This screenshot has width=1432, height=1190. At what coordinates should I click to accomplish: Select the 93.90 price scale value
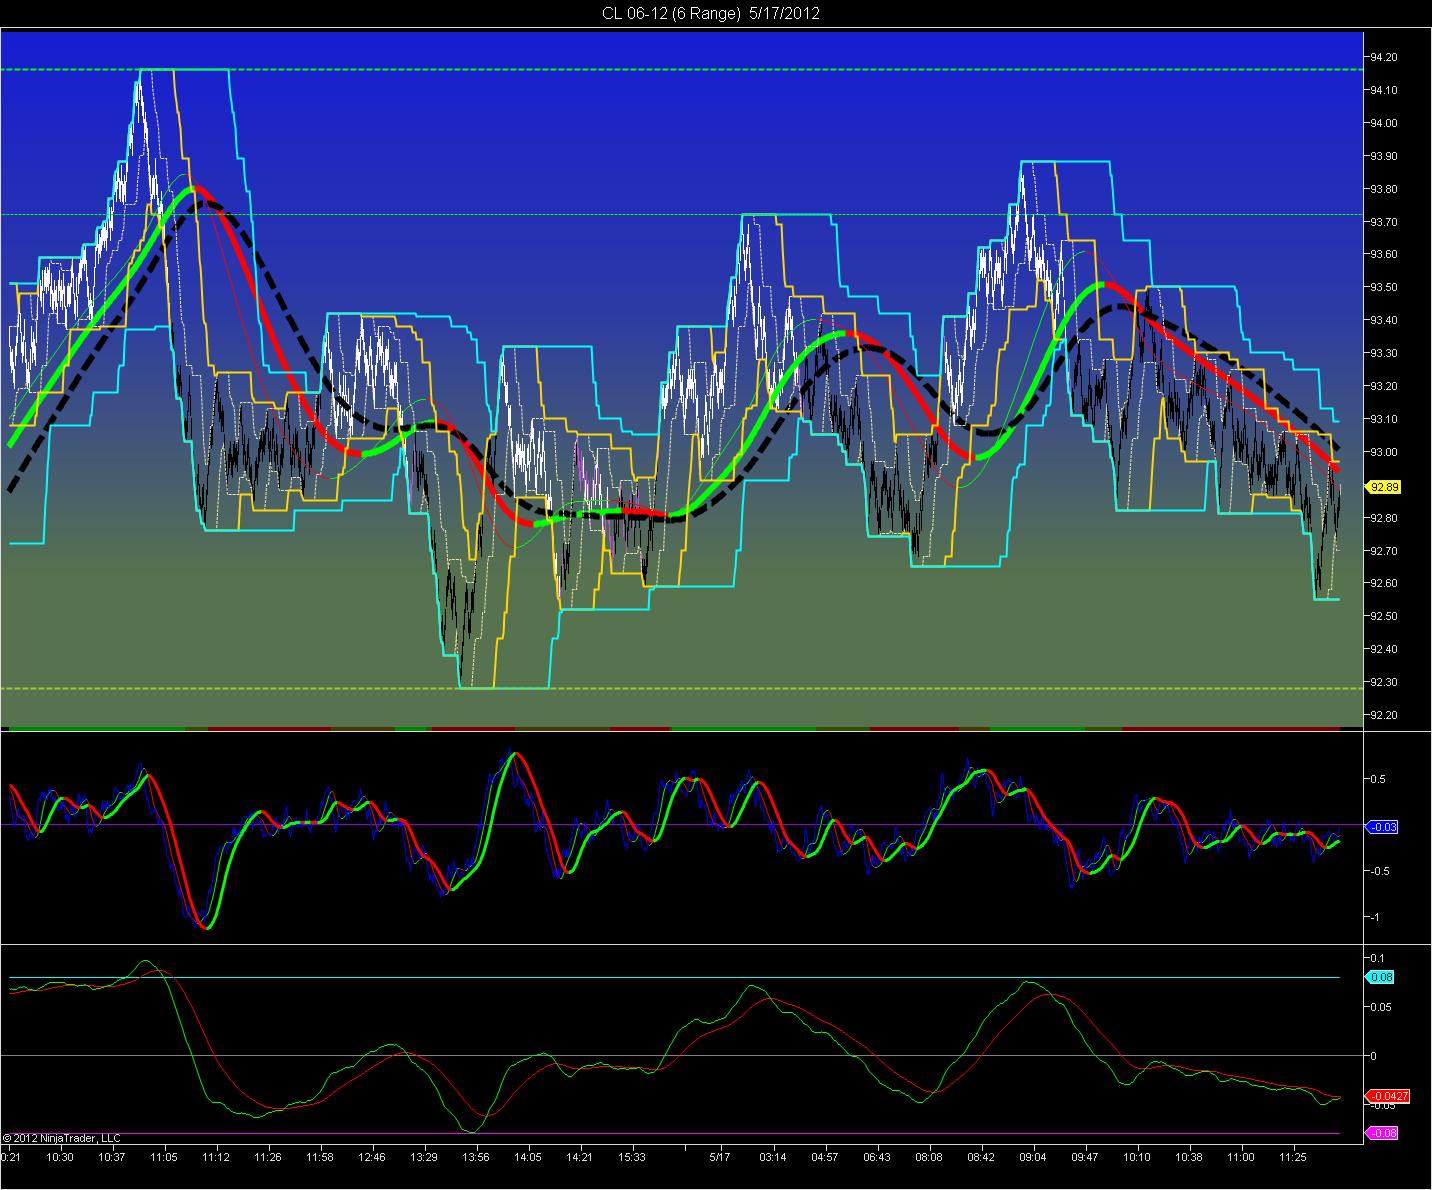[x=1384, y=157]
